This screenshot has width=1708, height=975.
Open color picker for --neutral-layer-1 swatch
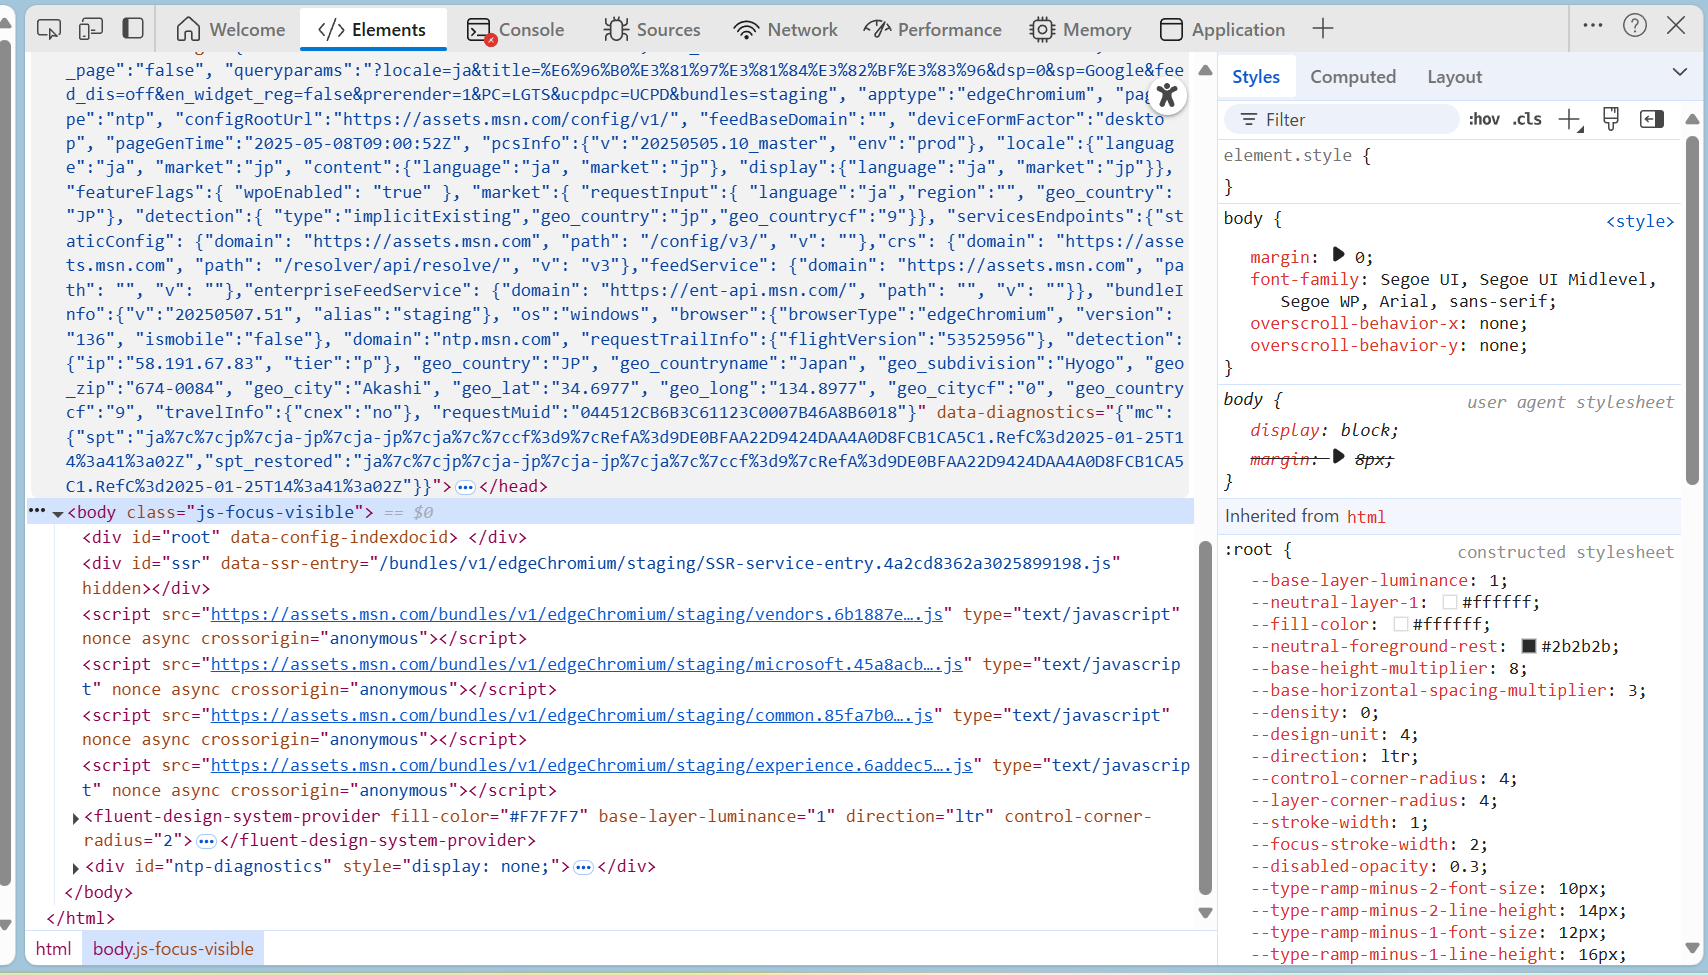click(1450, 602)
